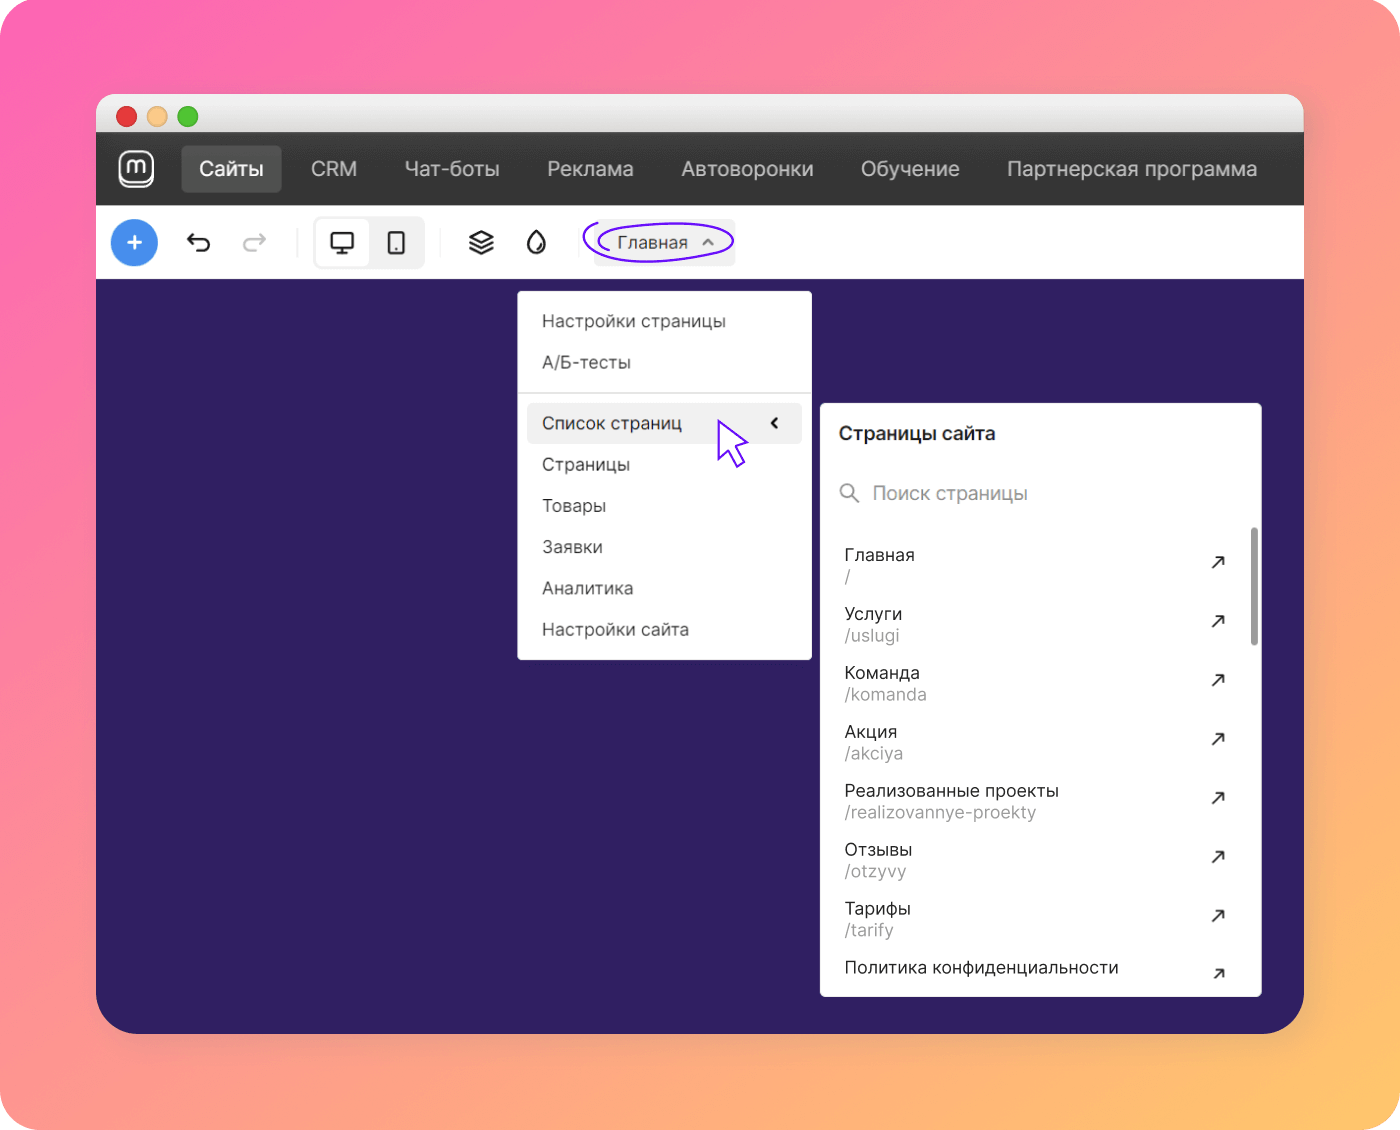1400x1130 pixels.
Task: Select Список страниц menu item
Action: 664,423
